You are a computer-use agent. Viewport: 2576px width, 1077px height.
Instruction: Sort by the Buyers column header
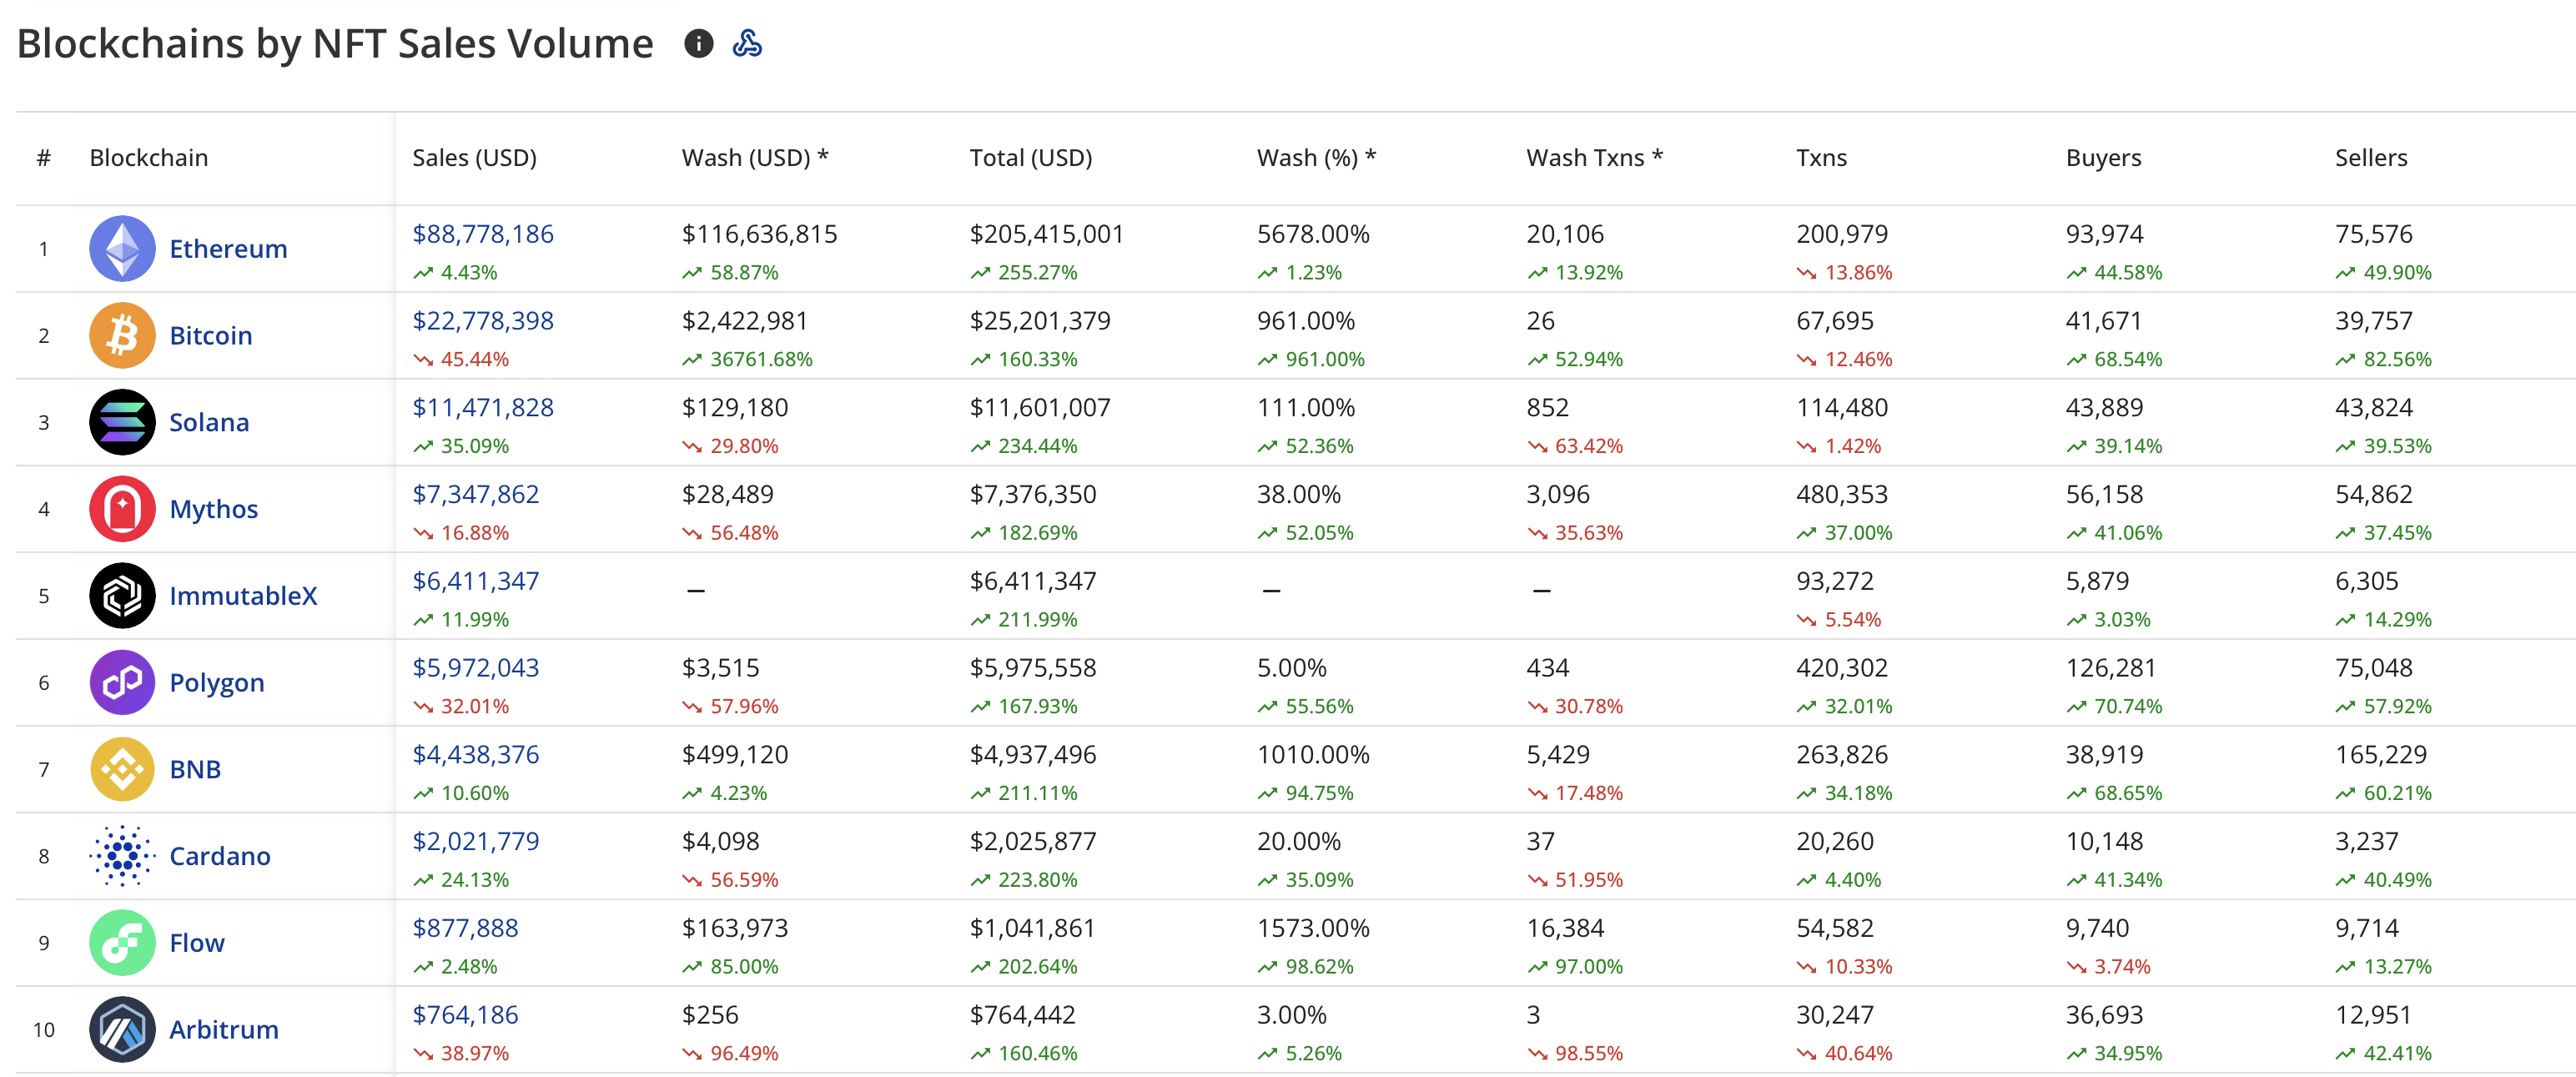[x=2103, y=158]
